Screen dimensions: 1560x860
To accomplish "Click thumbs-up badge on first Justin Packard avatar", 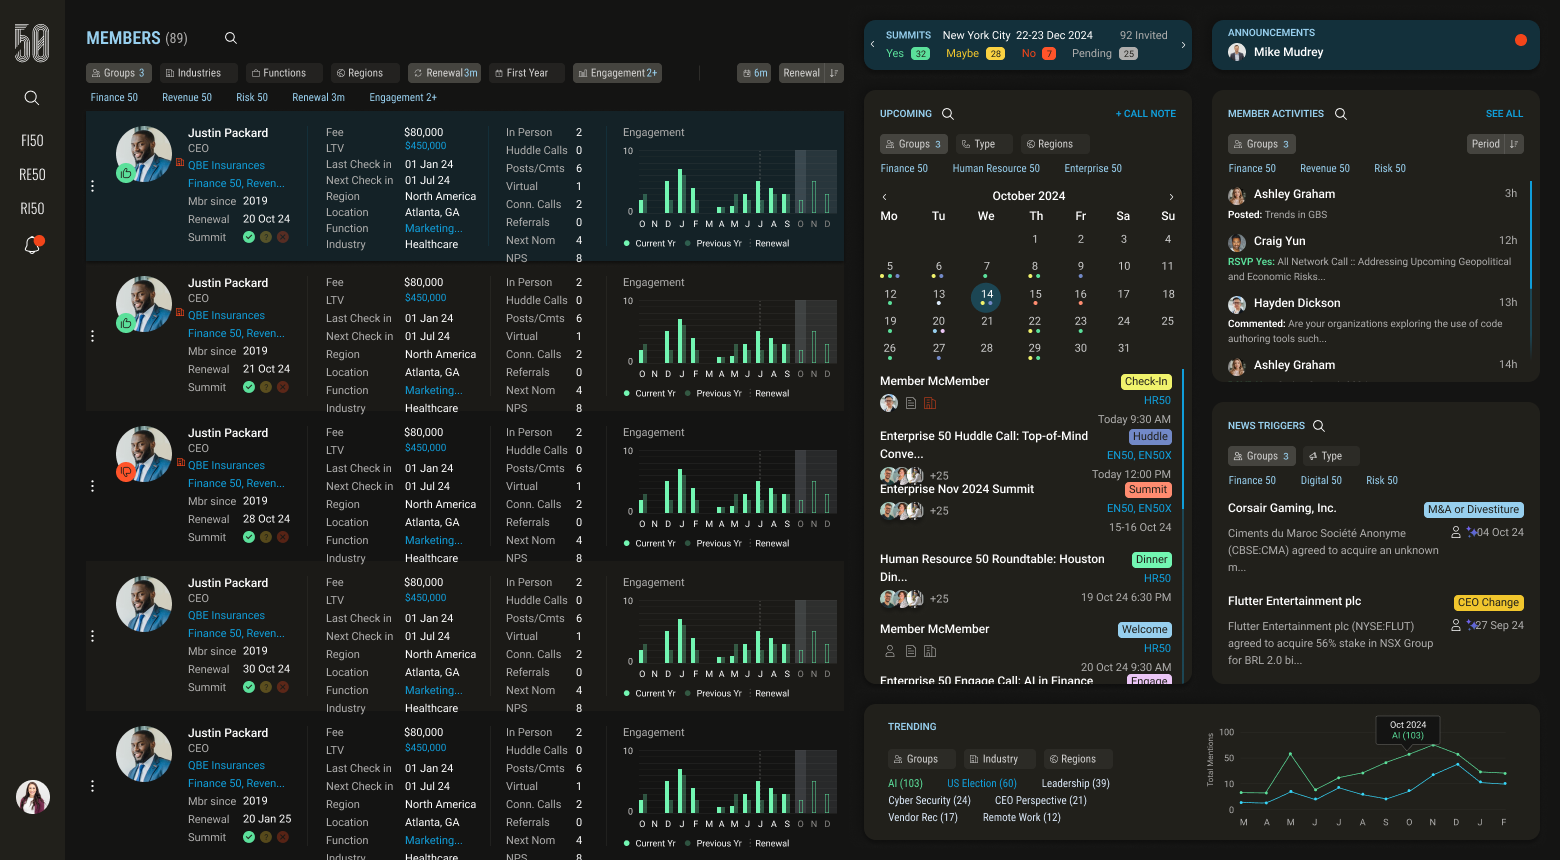I will point(126,173).
